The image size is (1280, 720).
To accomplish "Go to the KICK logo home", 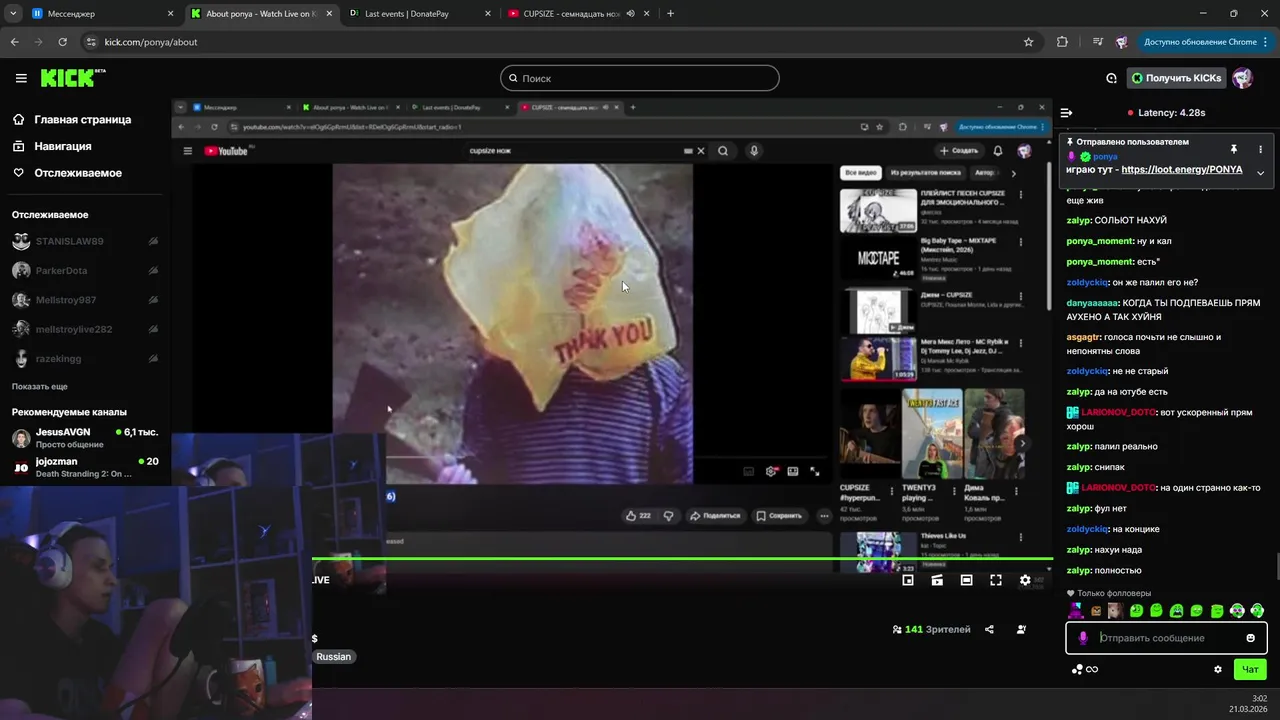I will coord(72,78).
